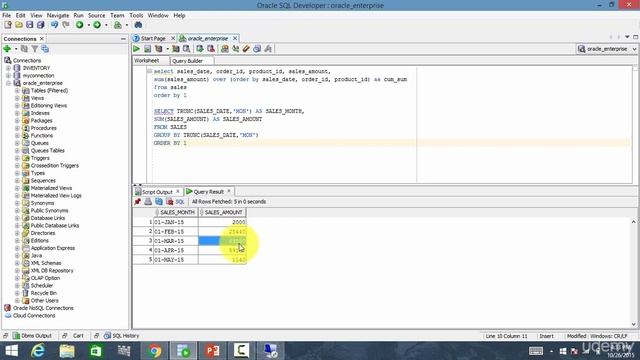
Task: Click the Save icon in main toolbar
Action: tap(29, 25)
